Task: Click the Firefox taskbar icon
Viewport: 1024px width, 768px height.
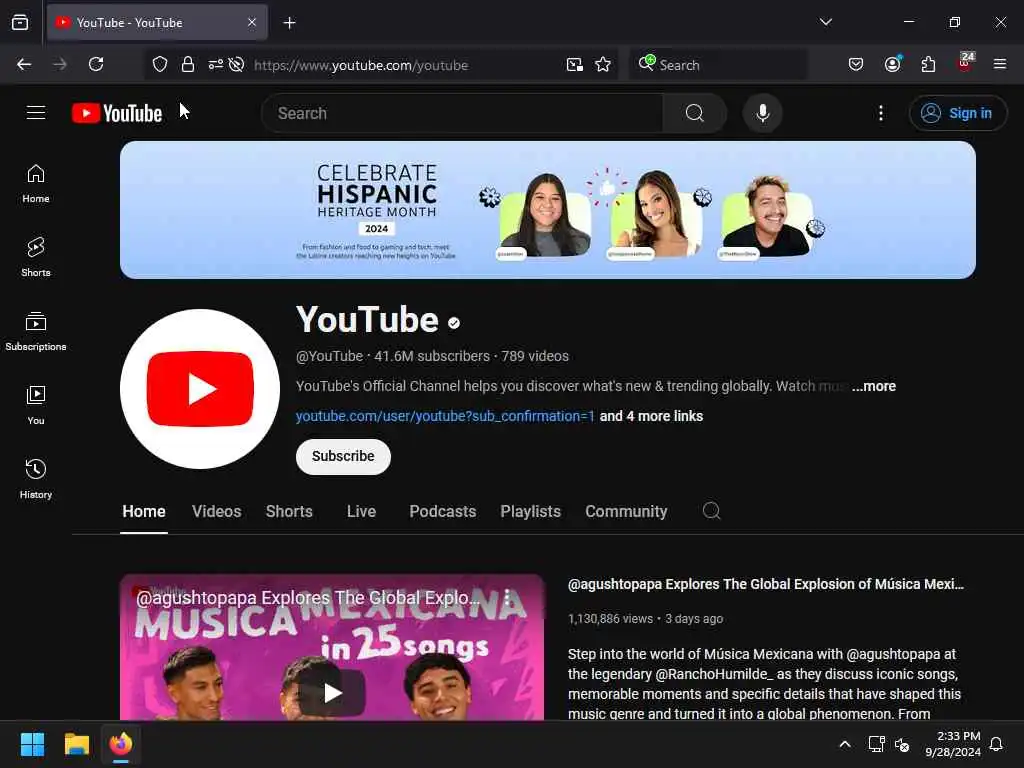Action: [x=121, y=744]
